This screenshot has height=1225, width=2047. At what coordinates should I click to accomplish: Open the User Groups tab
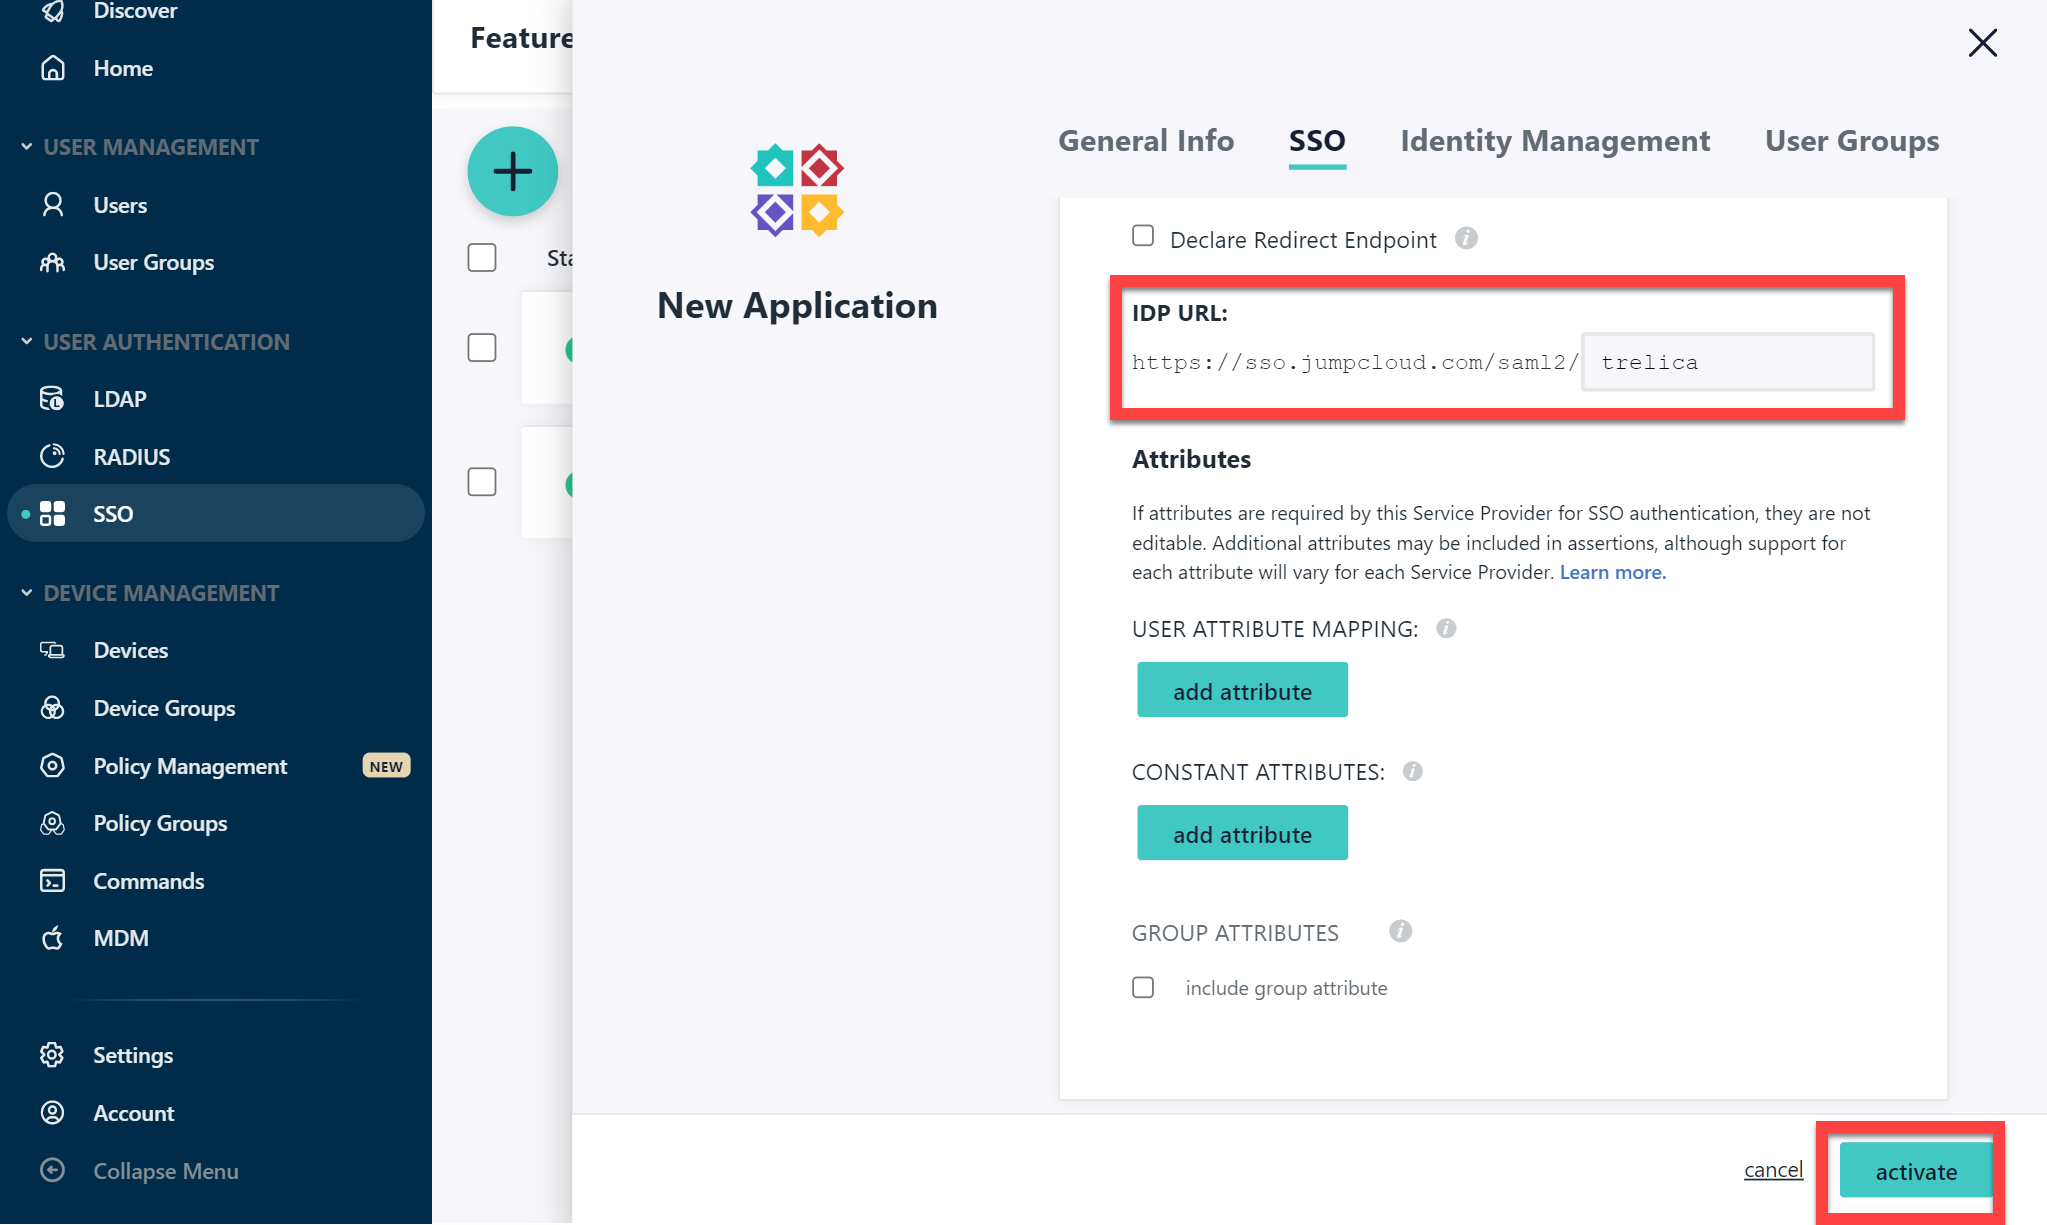coord(1852,141)
